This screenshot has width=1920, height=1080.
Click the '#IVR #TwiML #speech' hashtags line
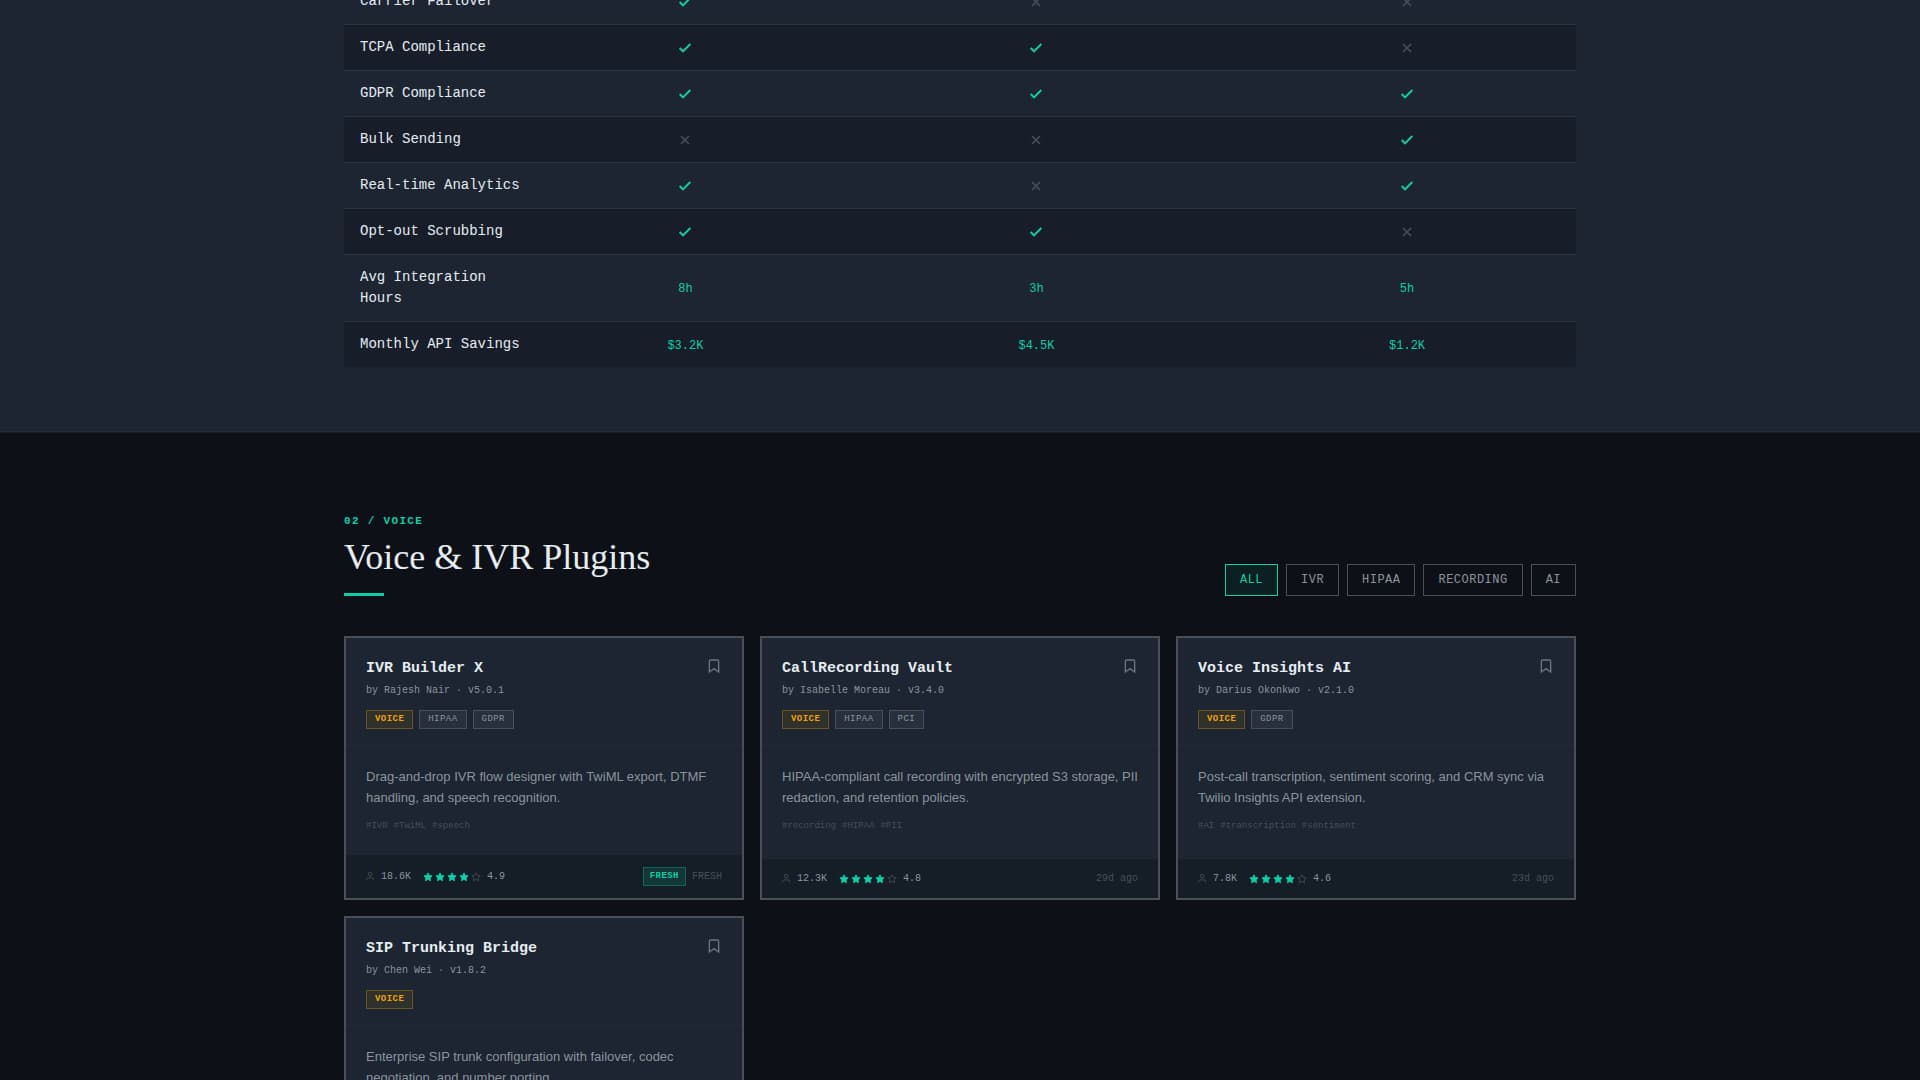tap(418, 826)
